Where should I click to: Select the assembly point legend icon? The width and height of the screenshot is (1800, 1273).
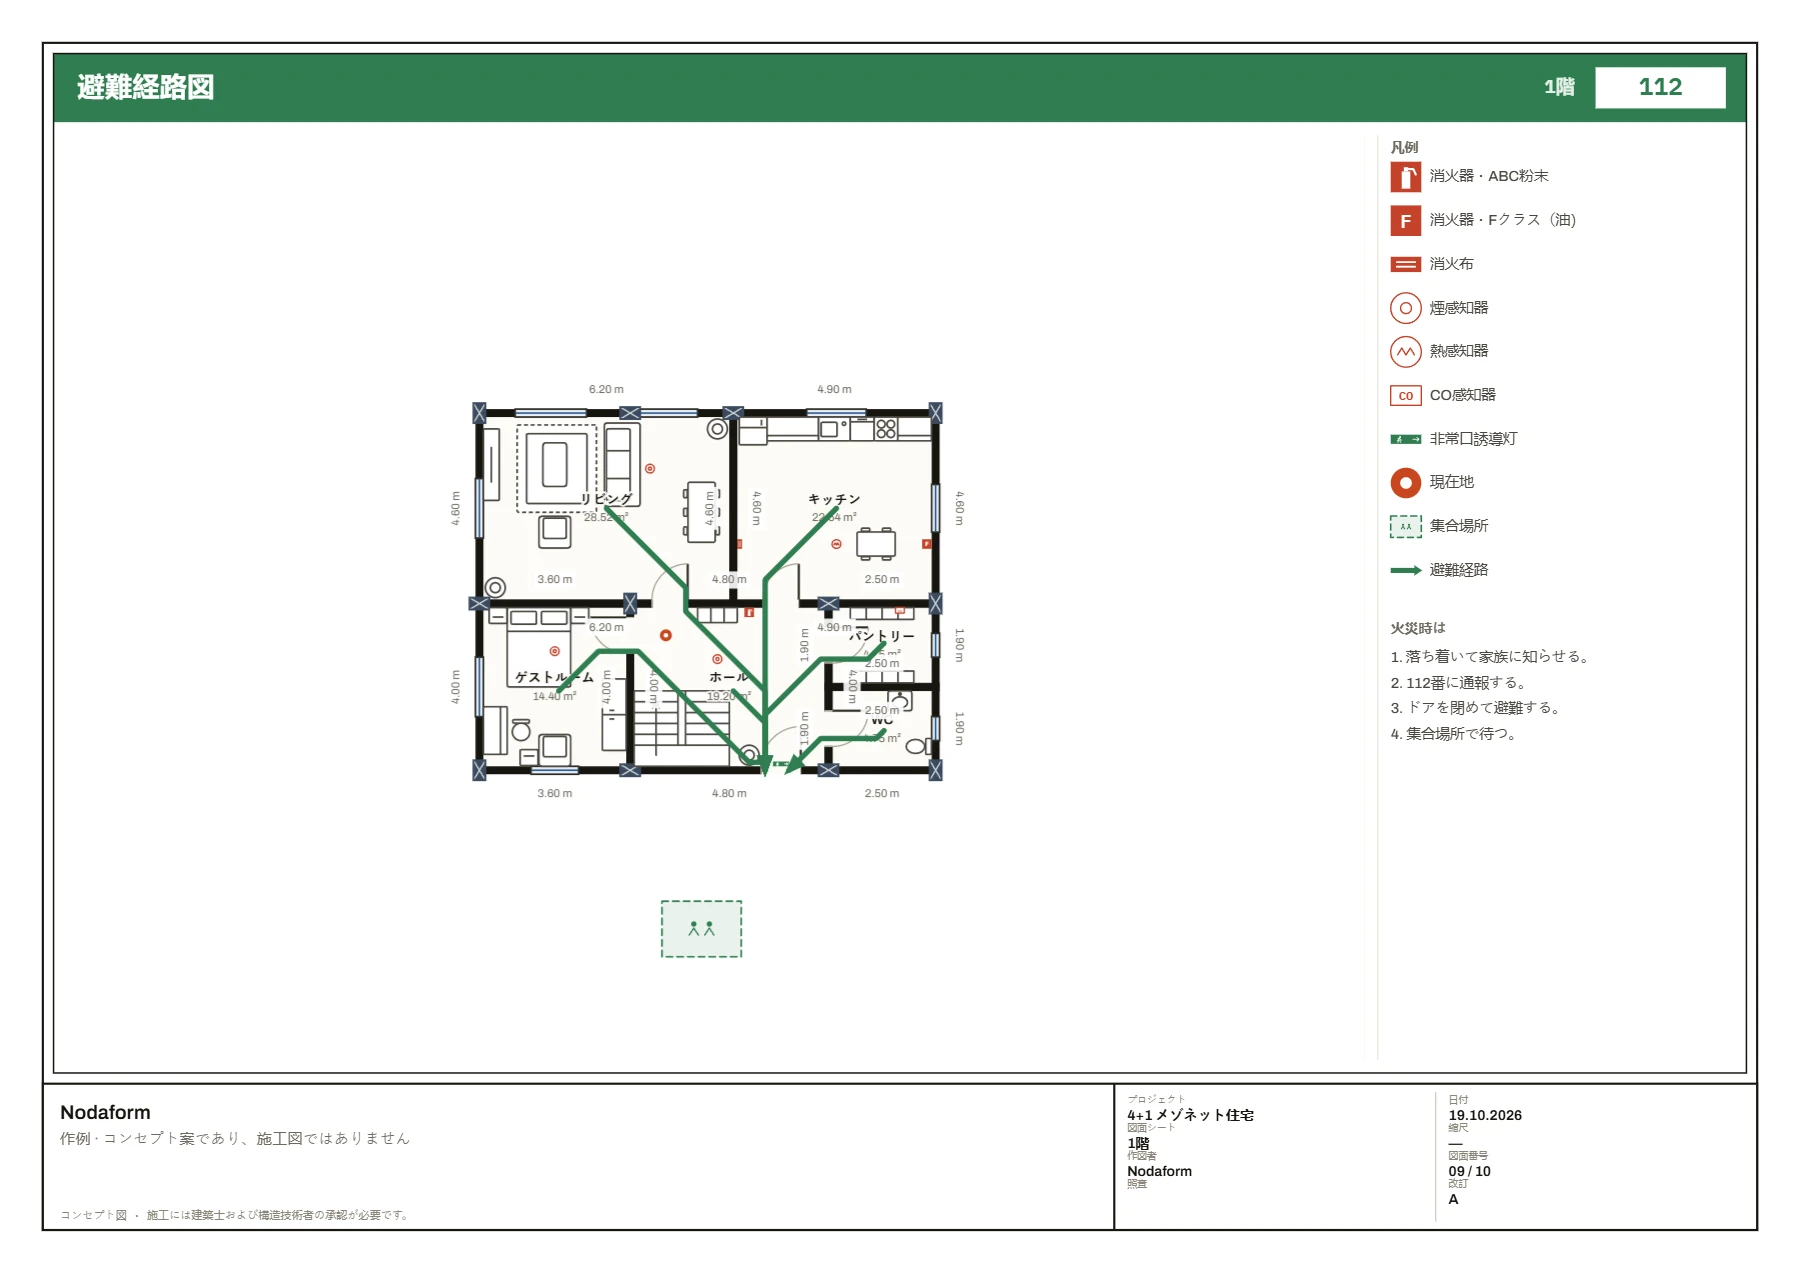pos(1405,527)
